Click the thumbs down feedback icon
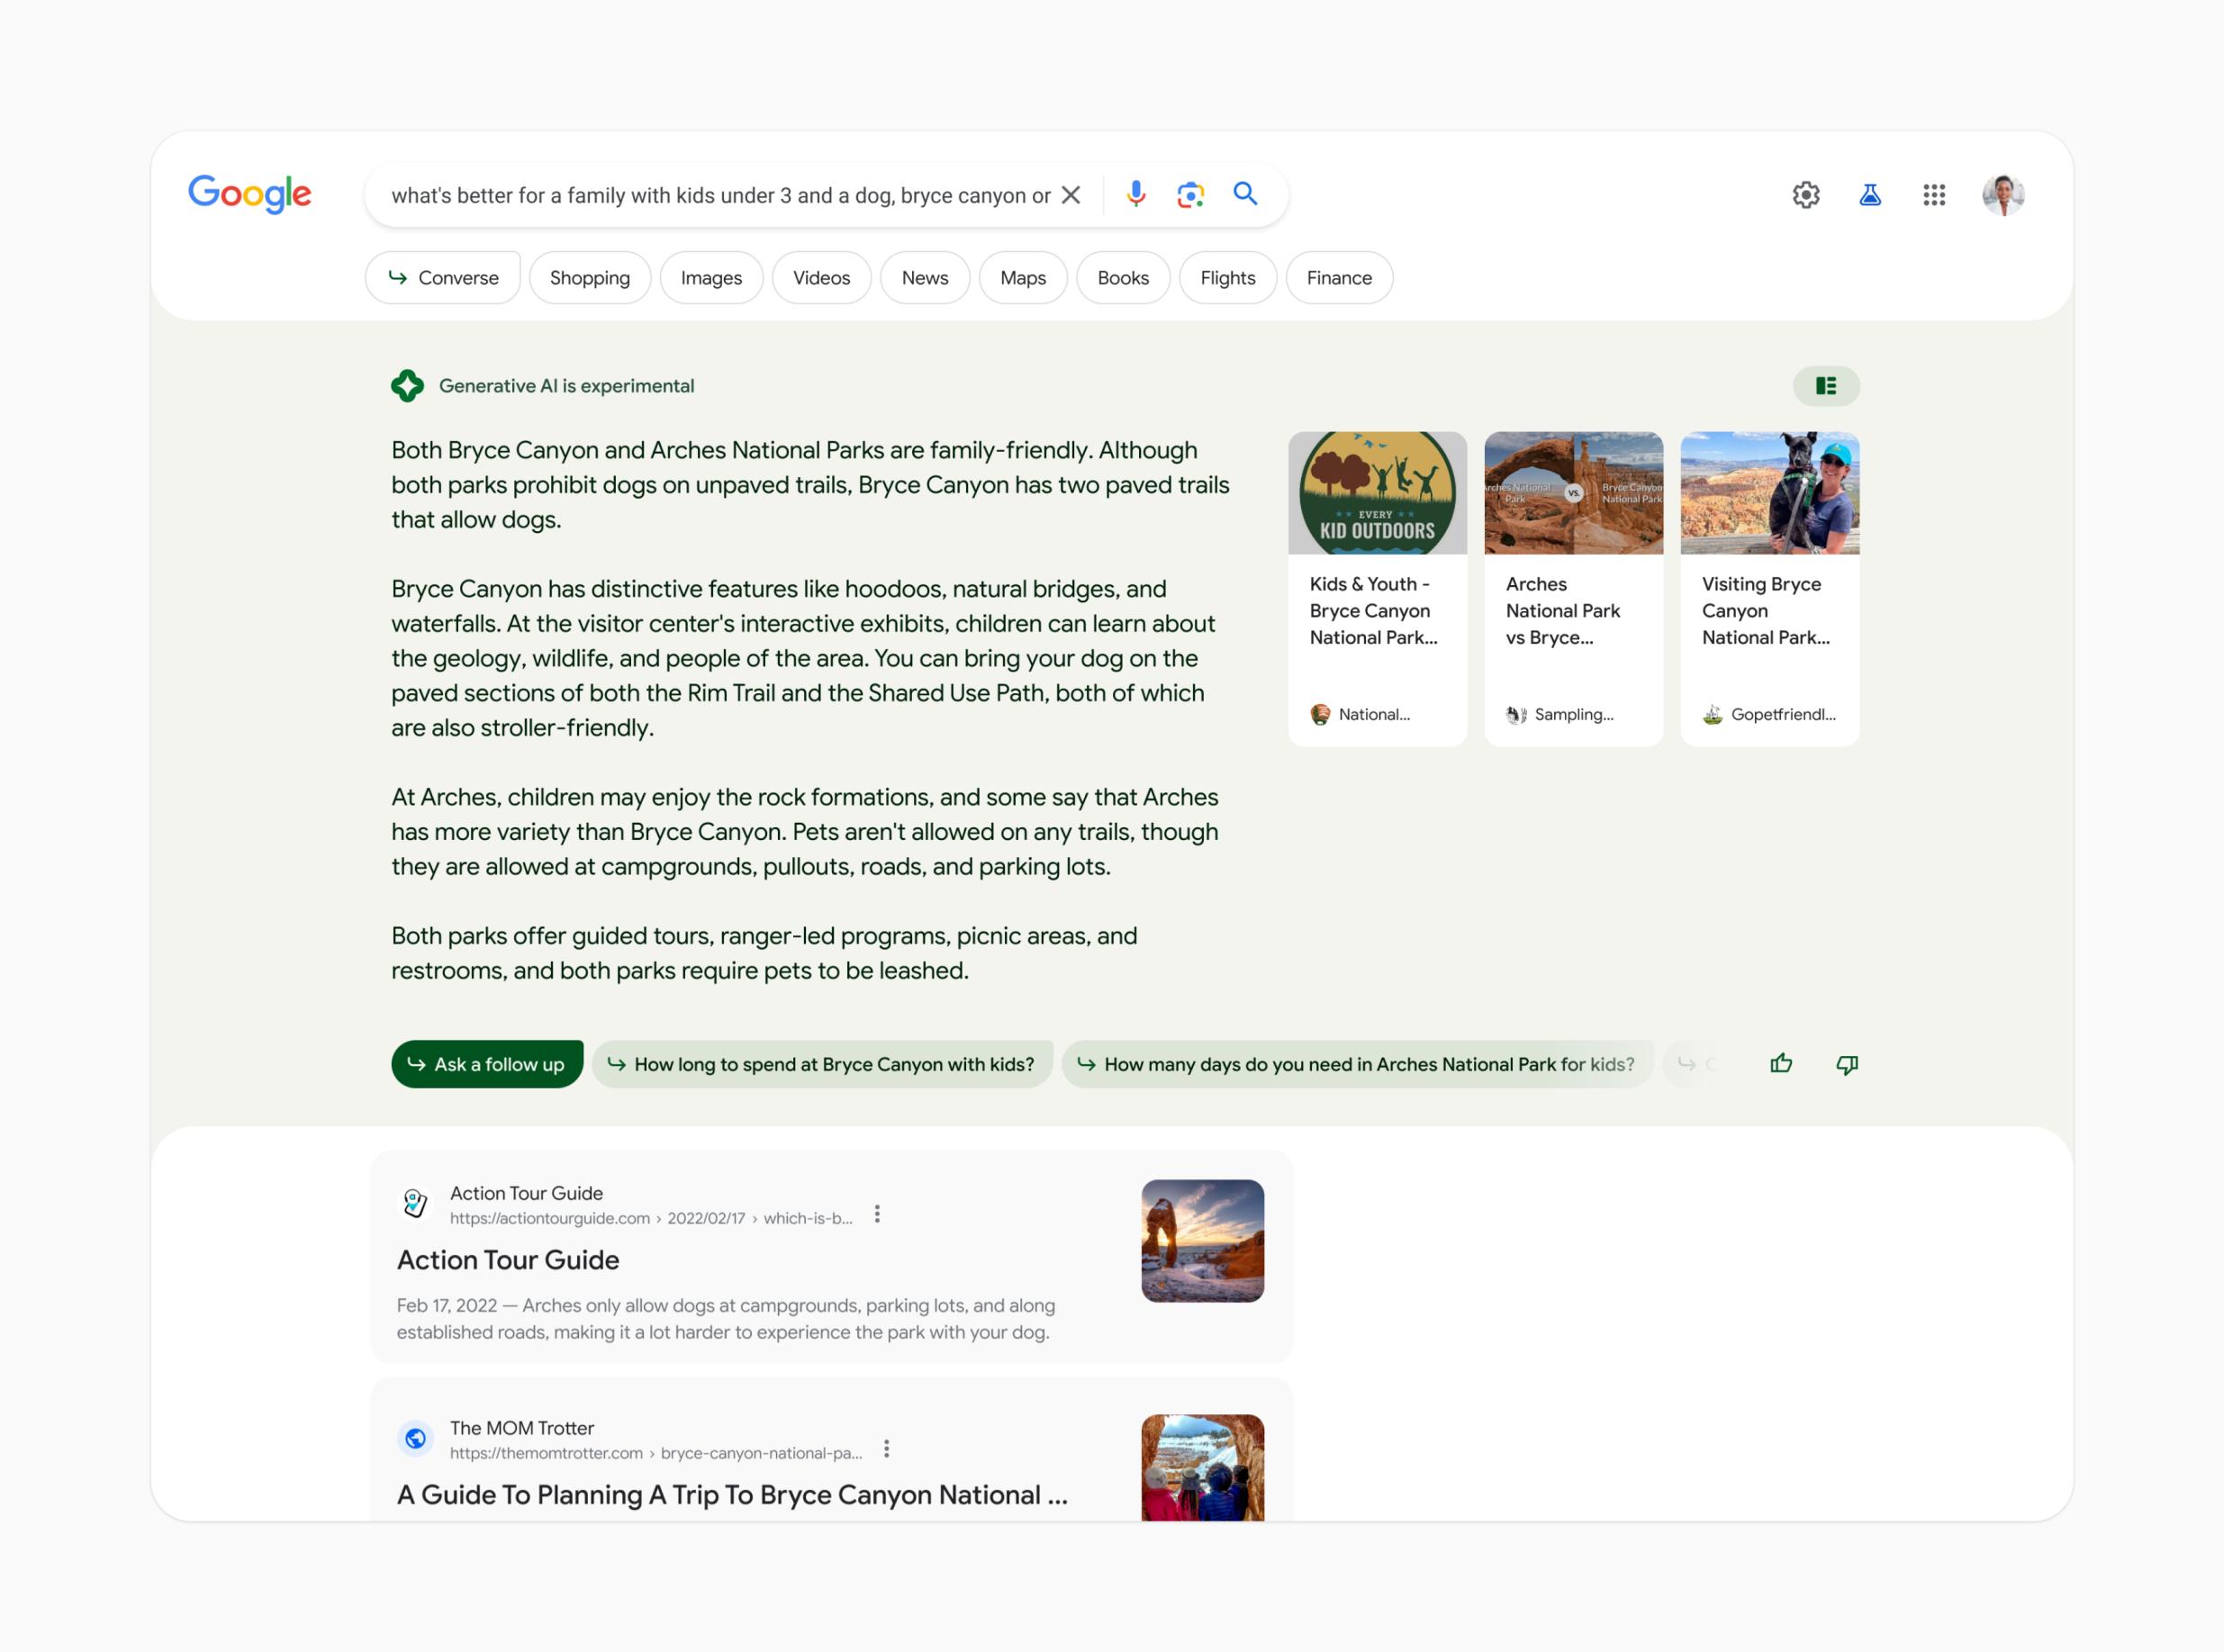This screenshot has width=2224, height=1652. [x=1846, y=1064]
